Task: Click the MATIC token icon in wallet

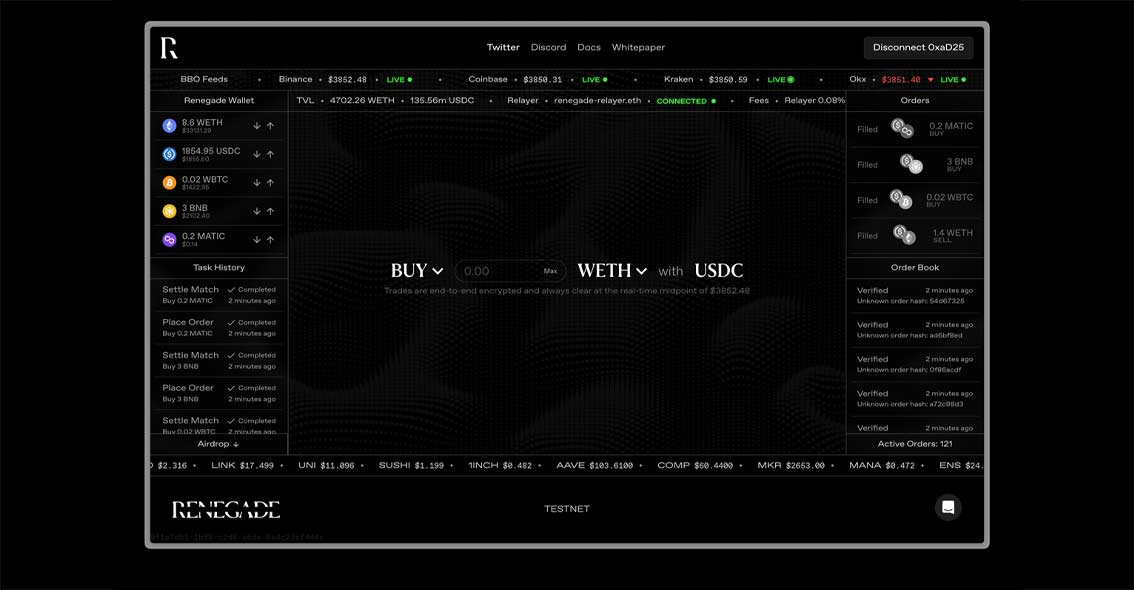Action: (169, 239)
